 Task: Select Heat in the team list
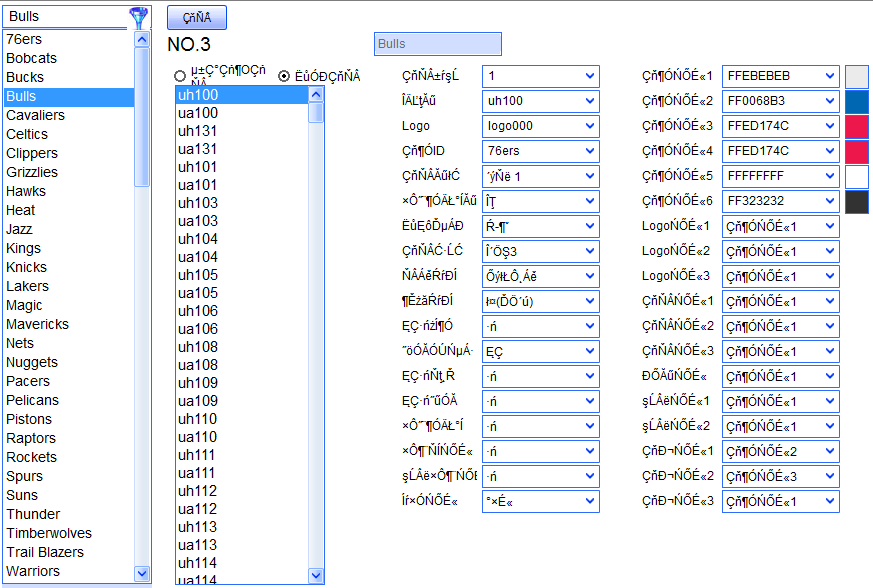pyautogui.click(x=68, y=210)
